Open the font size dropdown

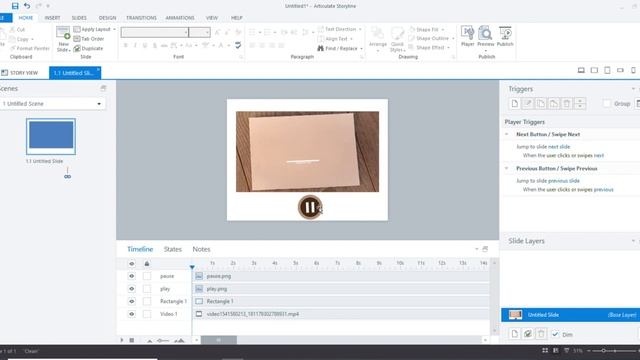pos(207,32)
